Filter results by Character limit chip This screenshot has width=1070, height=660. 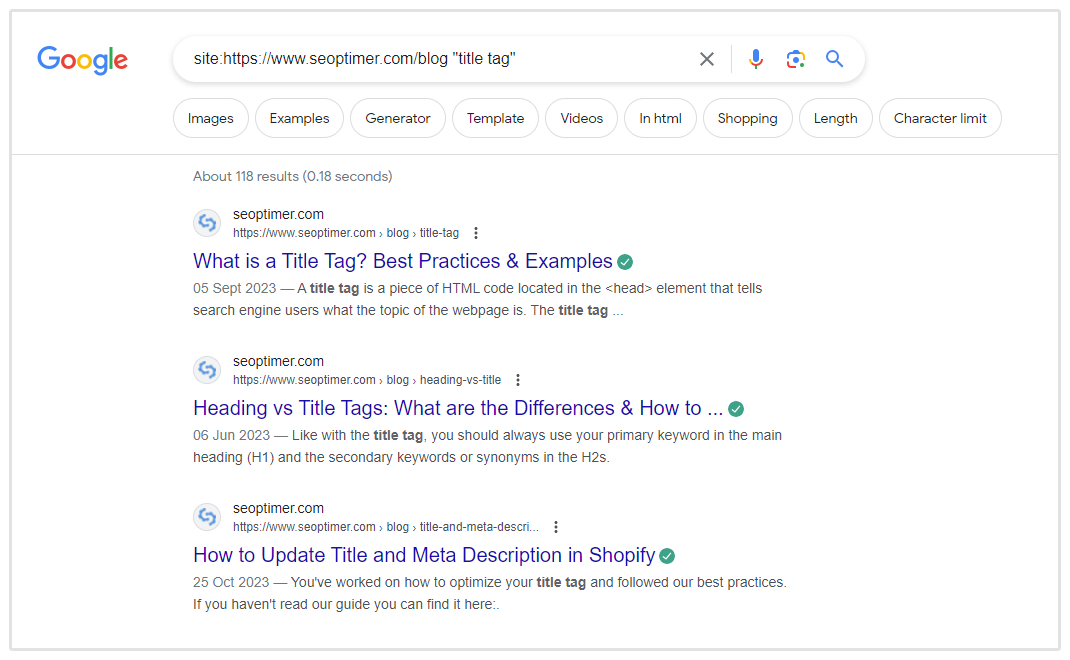click(940, 118)
